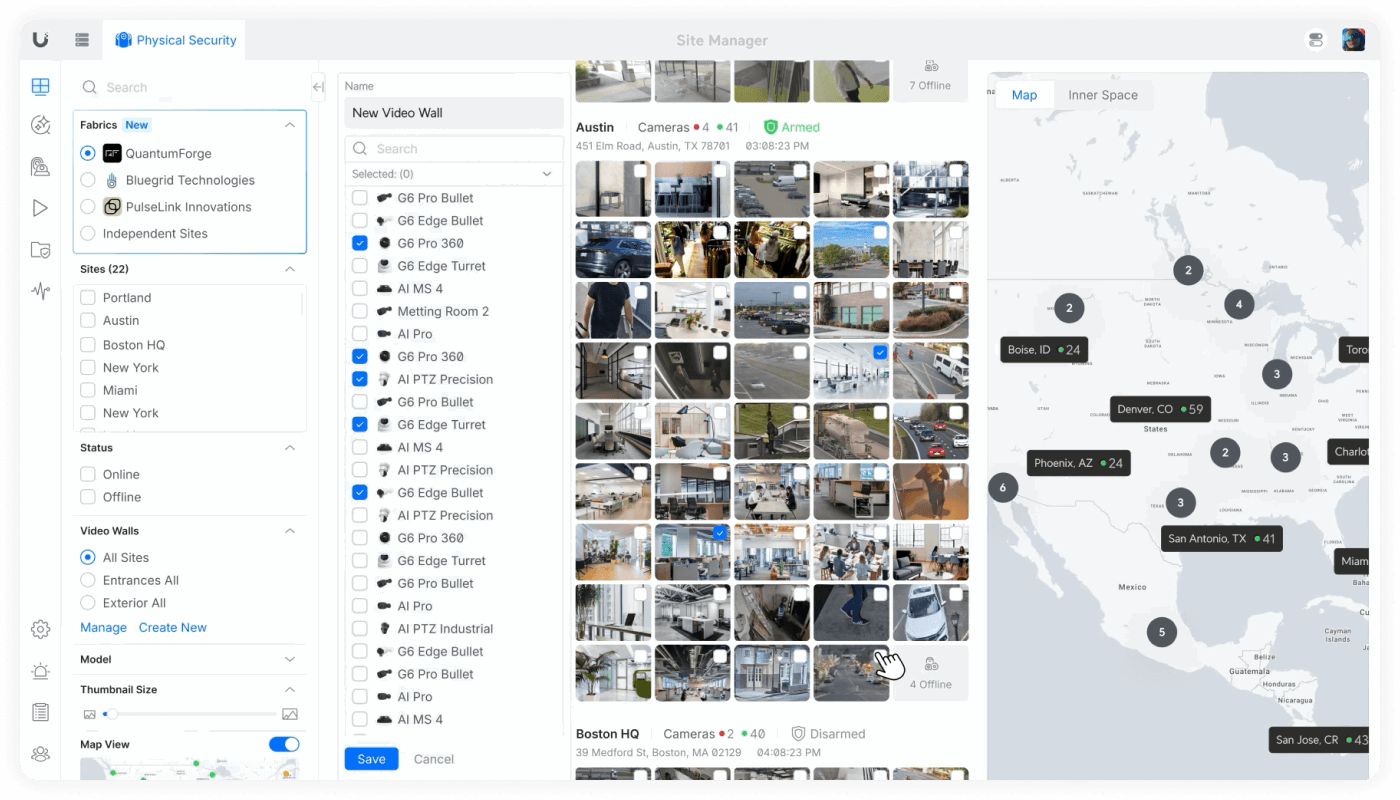Click the Create New link
The width and height of the screenshot is (1400, 800).
[x=173, y=628]
